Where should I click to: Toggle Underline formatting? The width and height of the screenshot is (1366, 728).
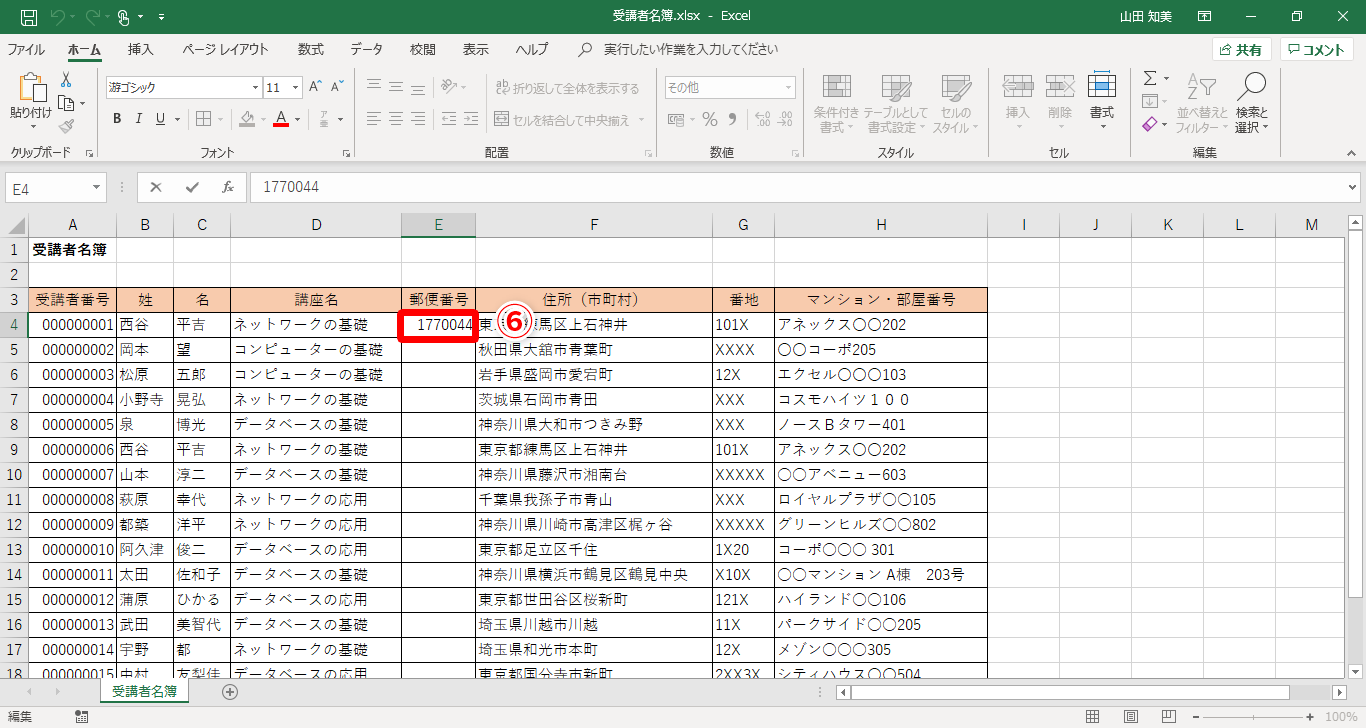pos(161,119)
